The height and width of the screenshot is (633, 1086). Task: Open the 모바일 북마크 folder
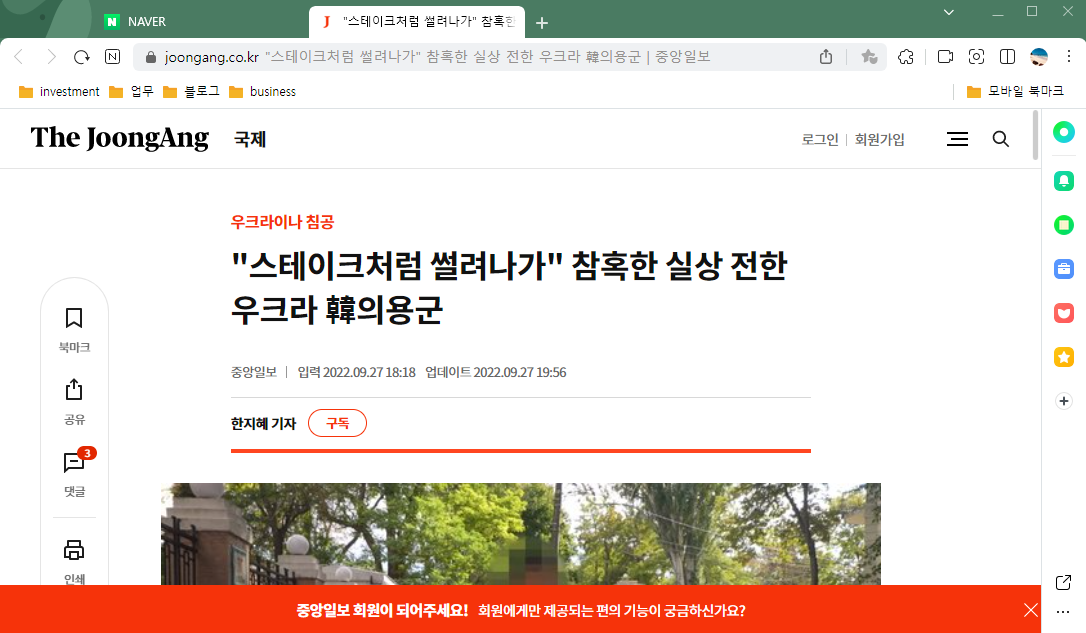(1015, 91)
